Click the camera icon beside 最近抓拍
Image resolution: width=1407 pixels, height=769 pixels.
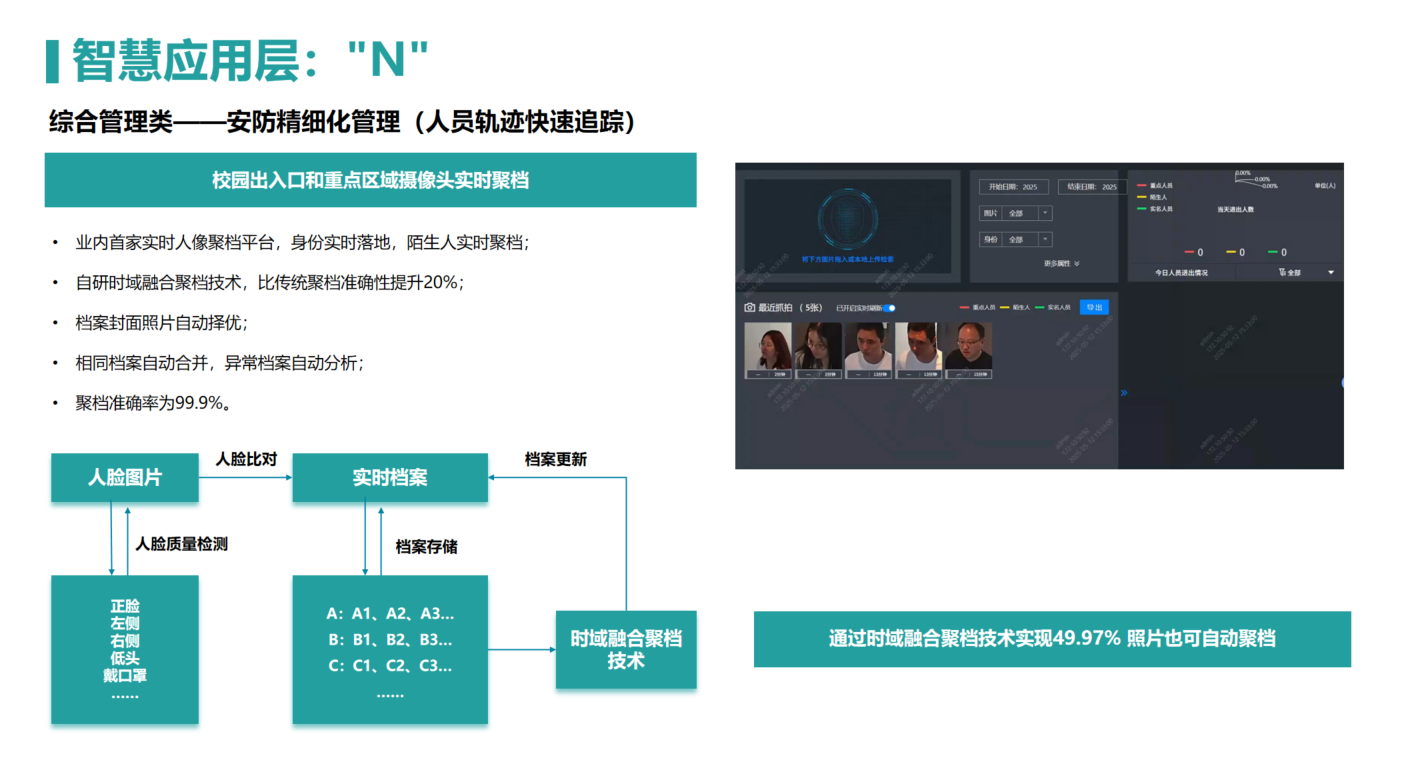749,308
